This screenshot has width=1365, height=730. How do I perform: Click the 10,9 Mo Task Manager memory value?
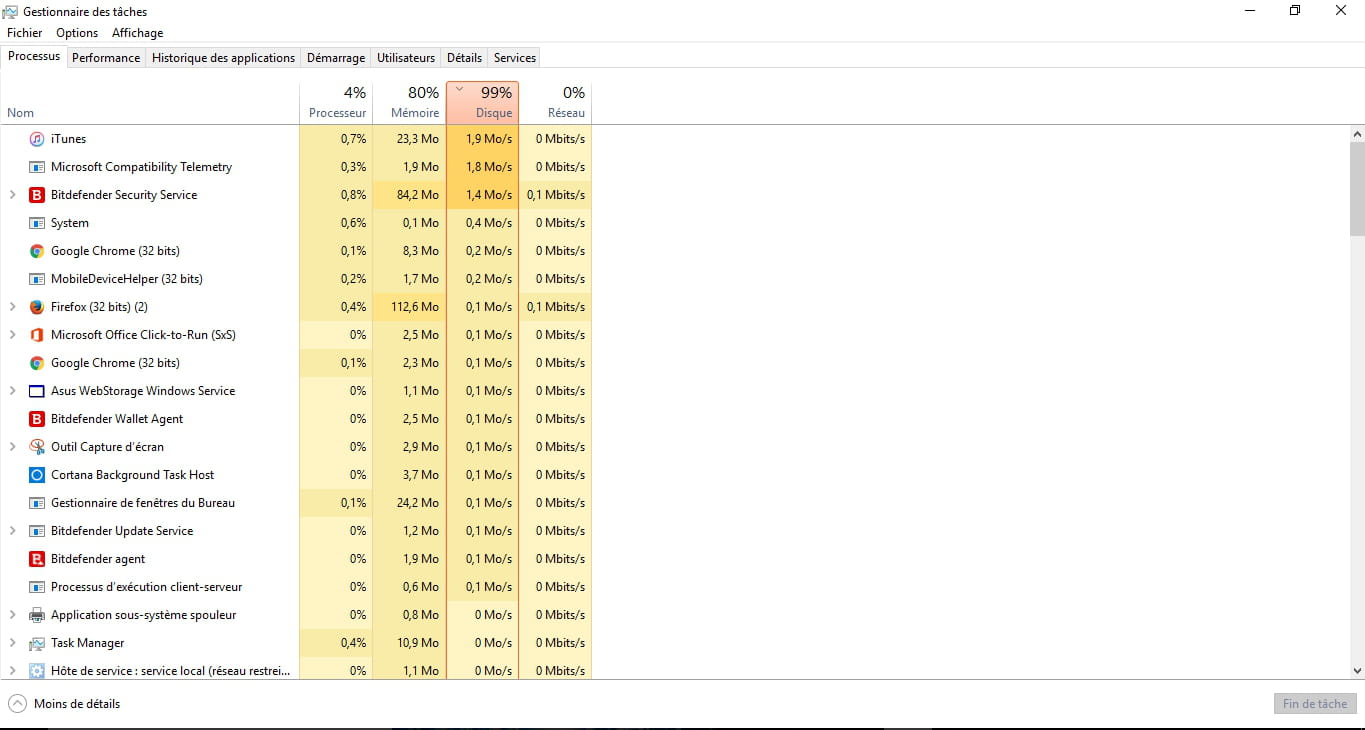[418, 643]
